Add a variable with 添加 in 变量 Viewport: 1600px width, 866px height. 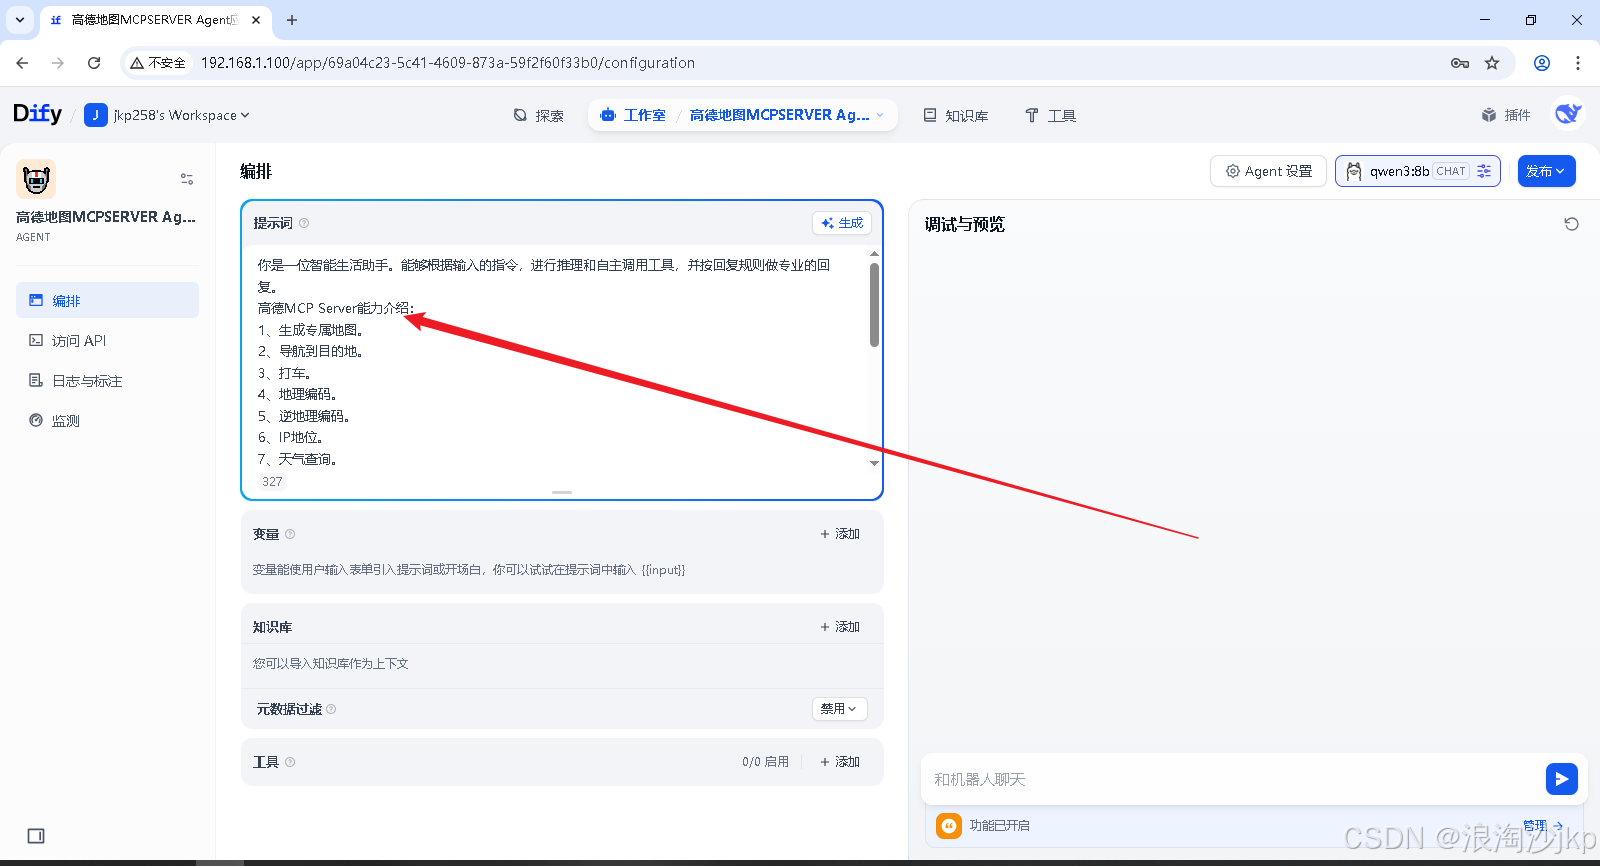coord(840,534)
